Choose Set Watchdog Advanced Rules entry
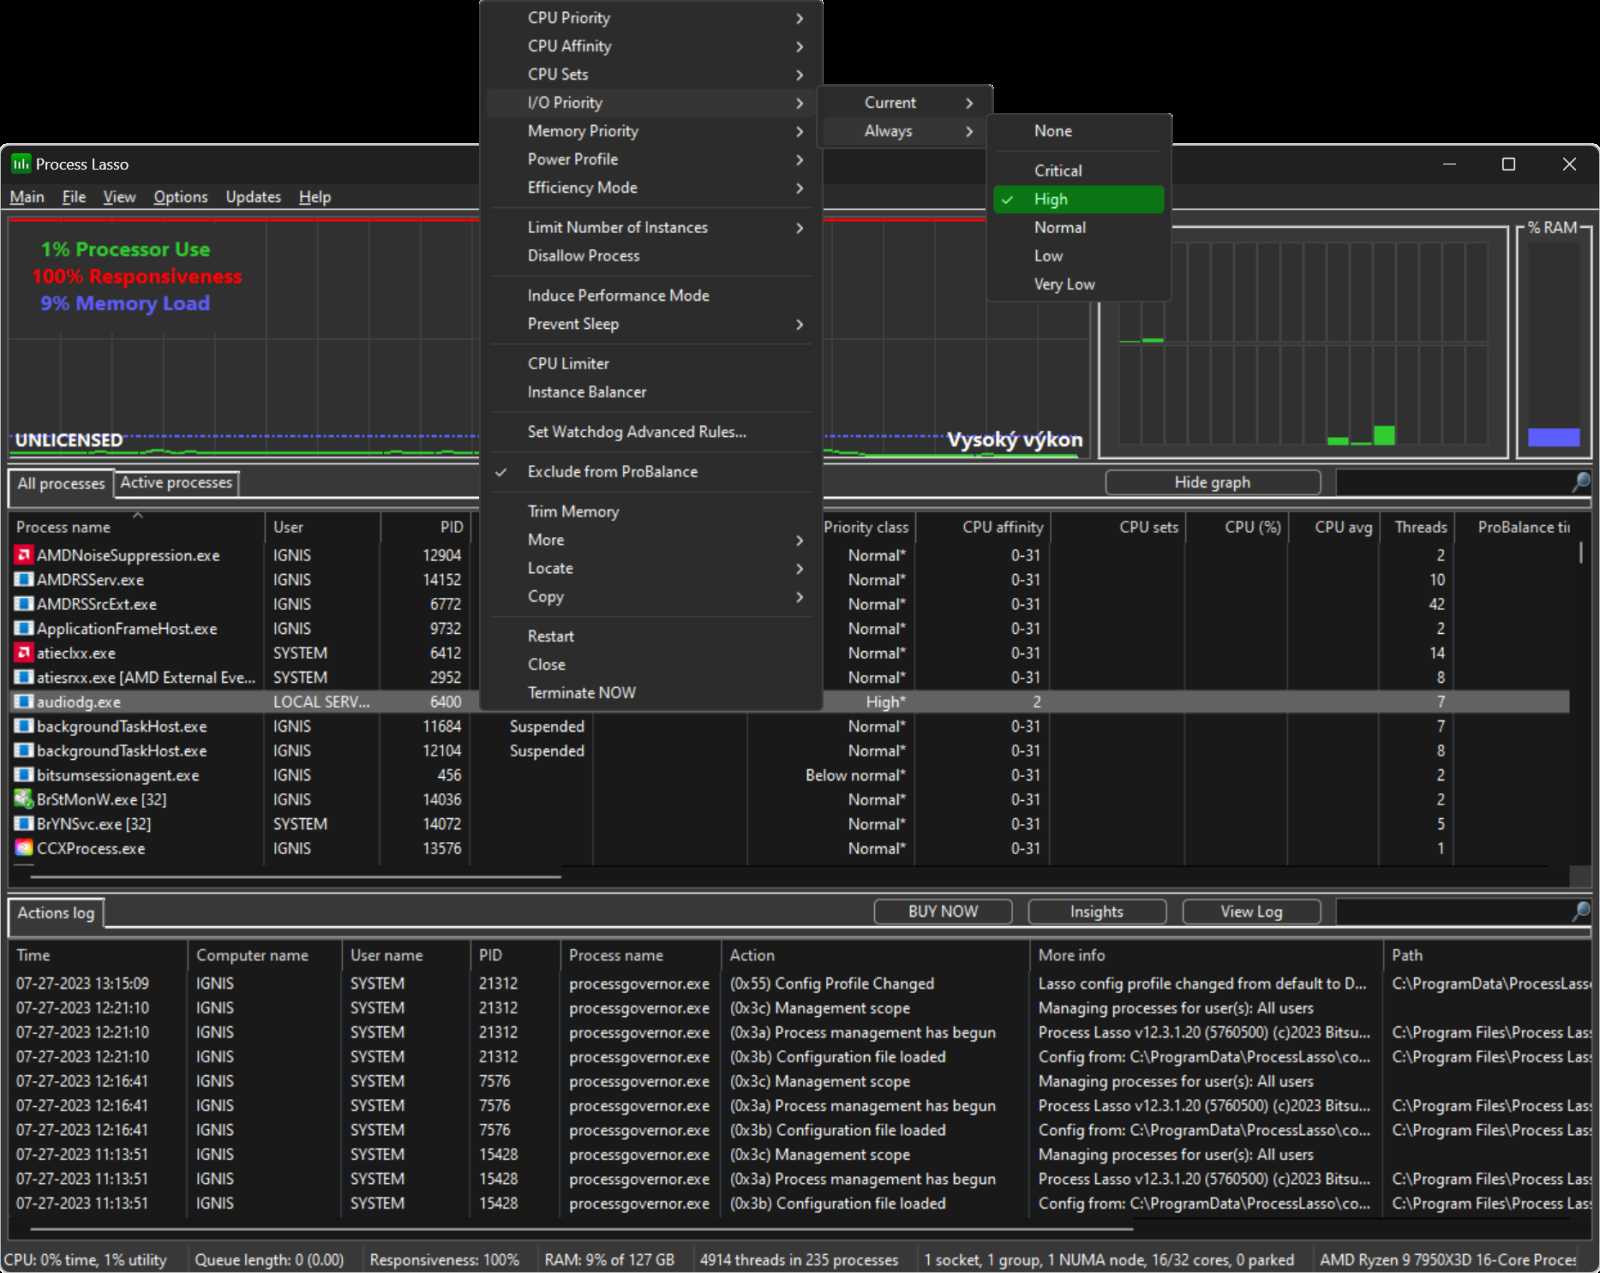The height and width of the screenshot is (1273, 1600). pos(651,432)
